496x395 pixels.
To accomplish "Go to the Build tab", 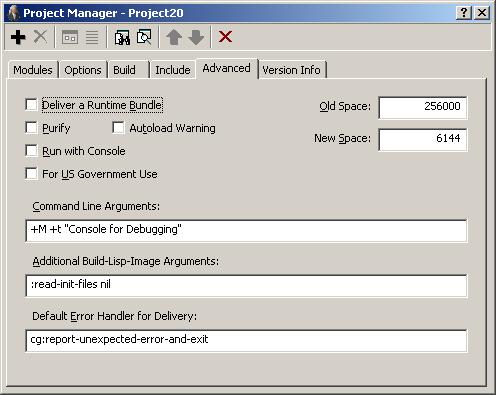I will click(x=128, y=70).
